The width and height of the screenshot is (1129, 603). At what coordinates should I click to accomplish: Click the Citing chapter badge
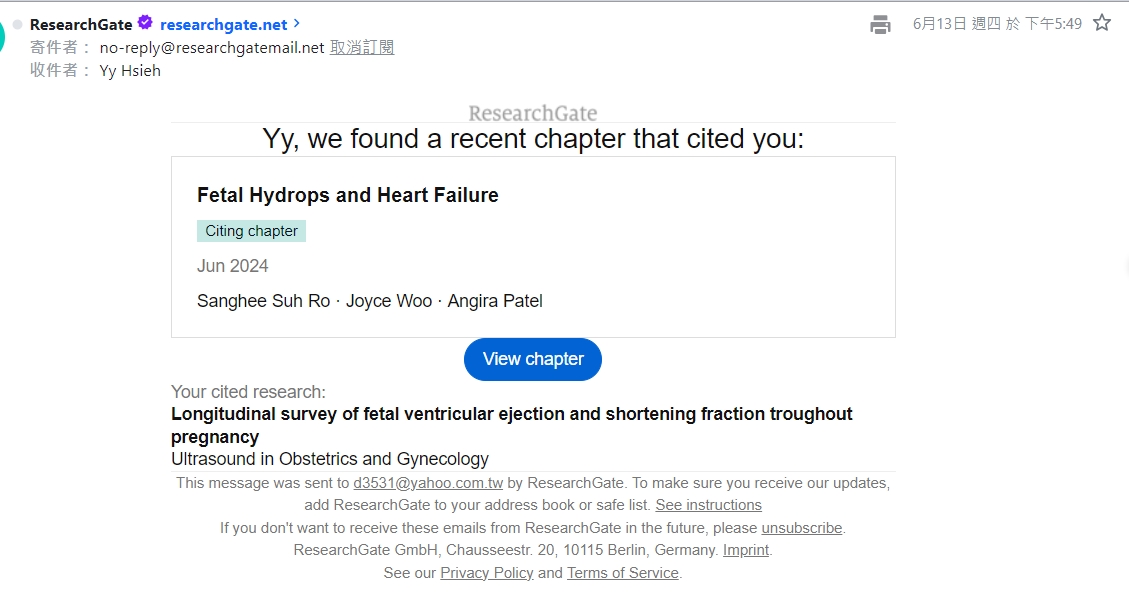[x=251, y=231]
